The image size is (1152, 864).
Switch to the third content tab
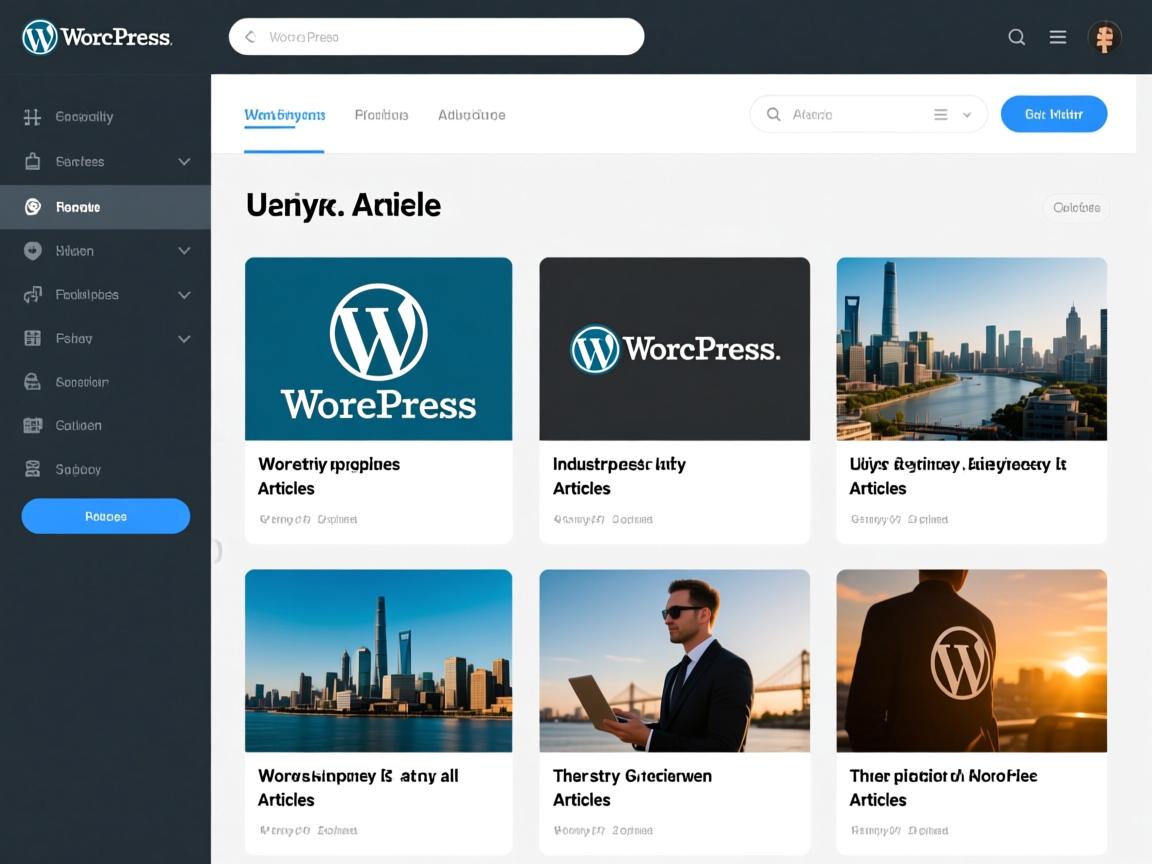click(471, 115)
